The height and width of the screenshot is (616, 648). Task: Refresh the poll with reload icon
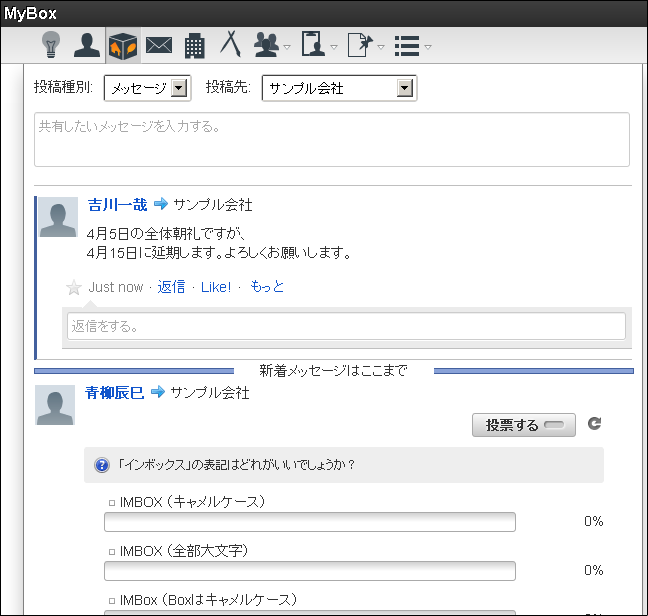(594, 423)
